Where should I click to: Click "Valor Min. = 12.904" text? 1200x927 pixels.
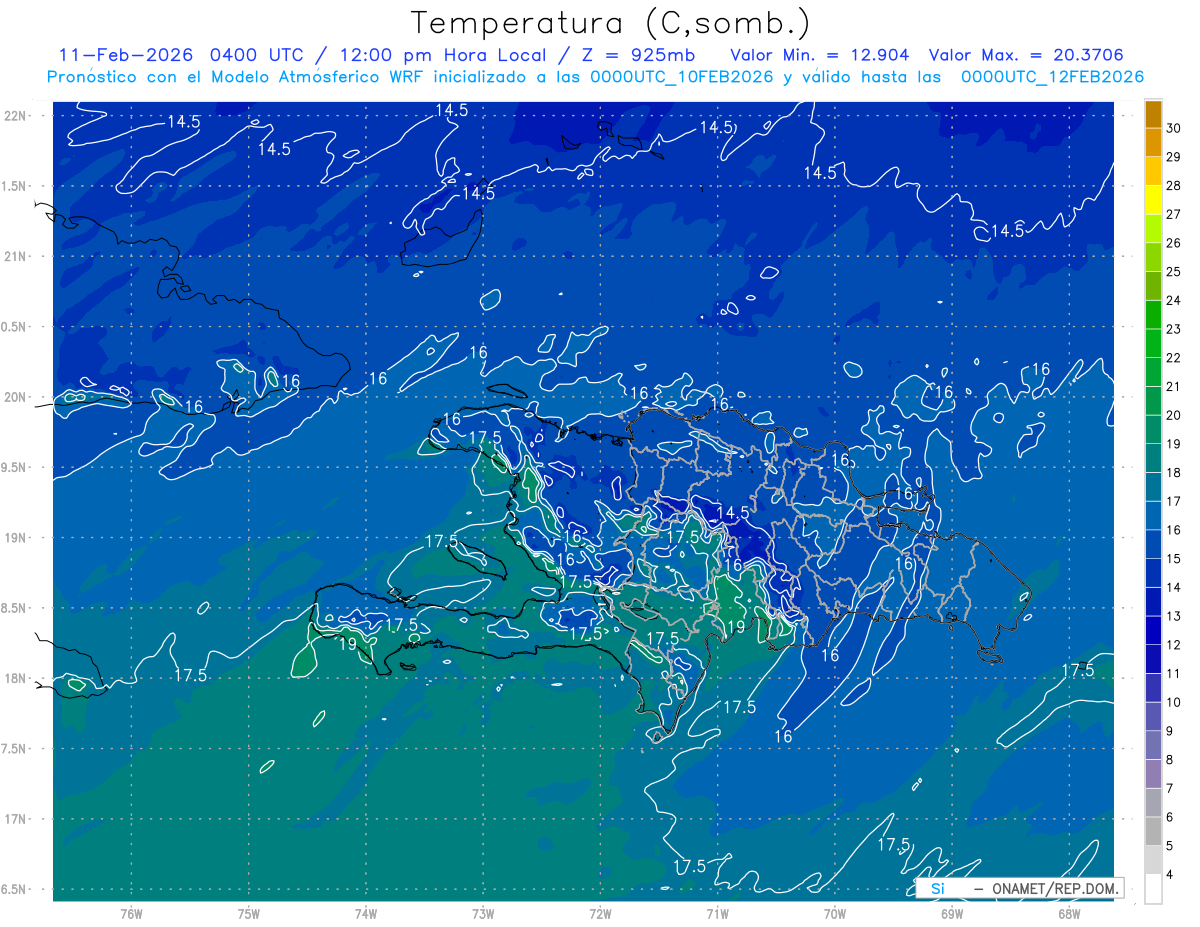[820, 55]
